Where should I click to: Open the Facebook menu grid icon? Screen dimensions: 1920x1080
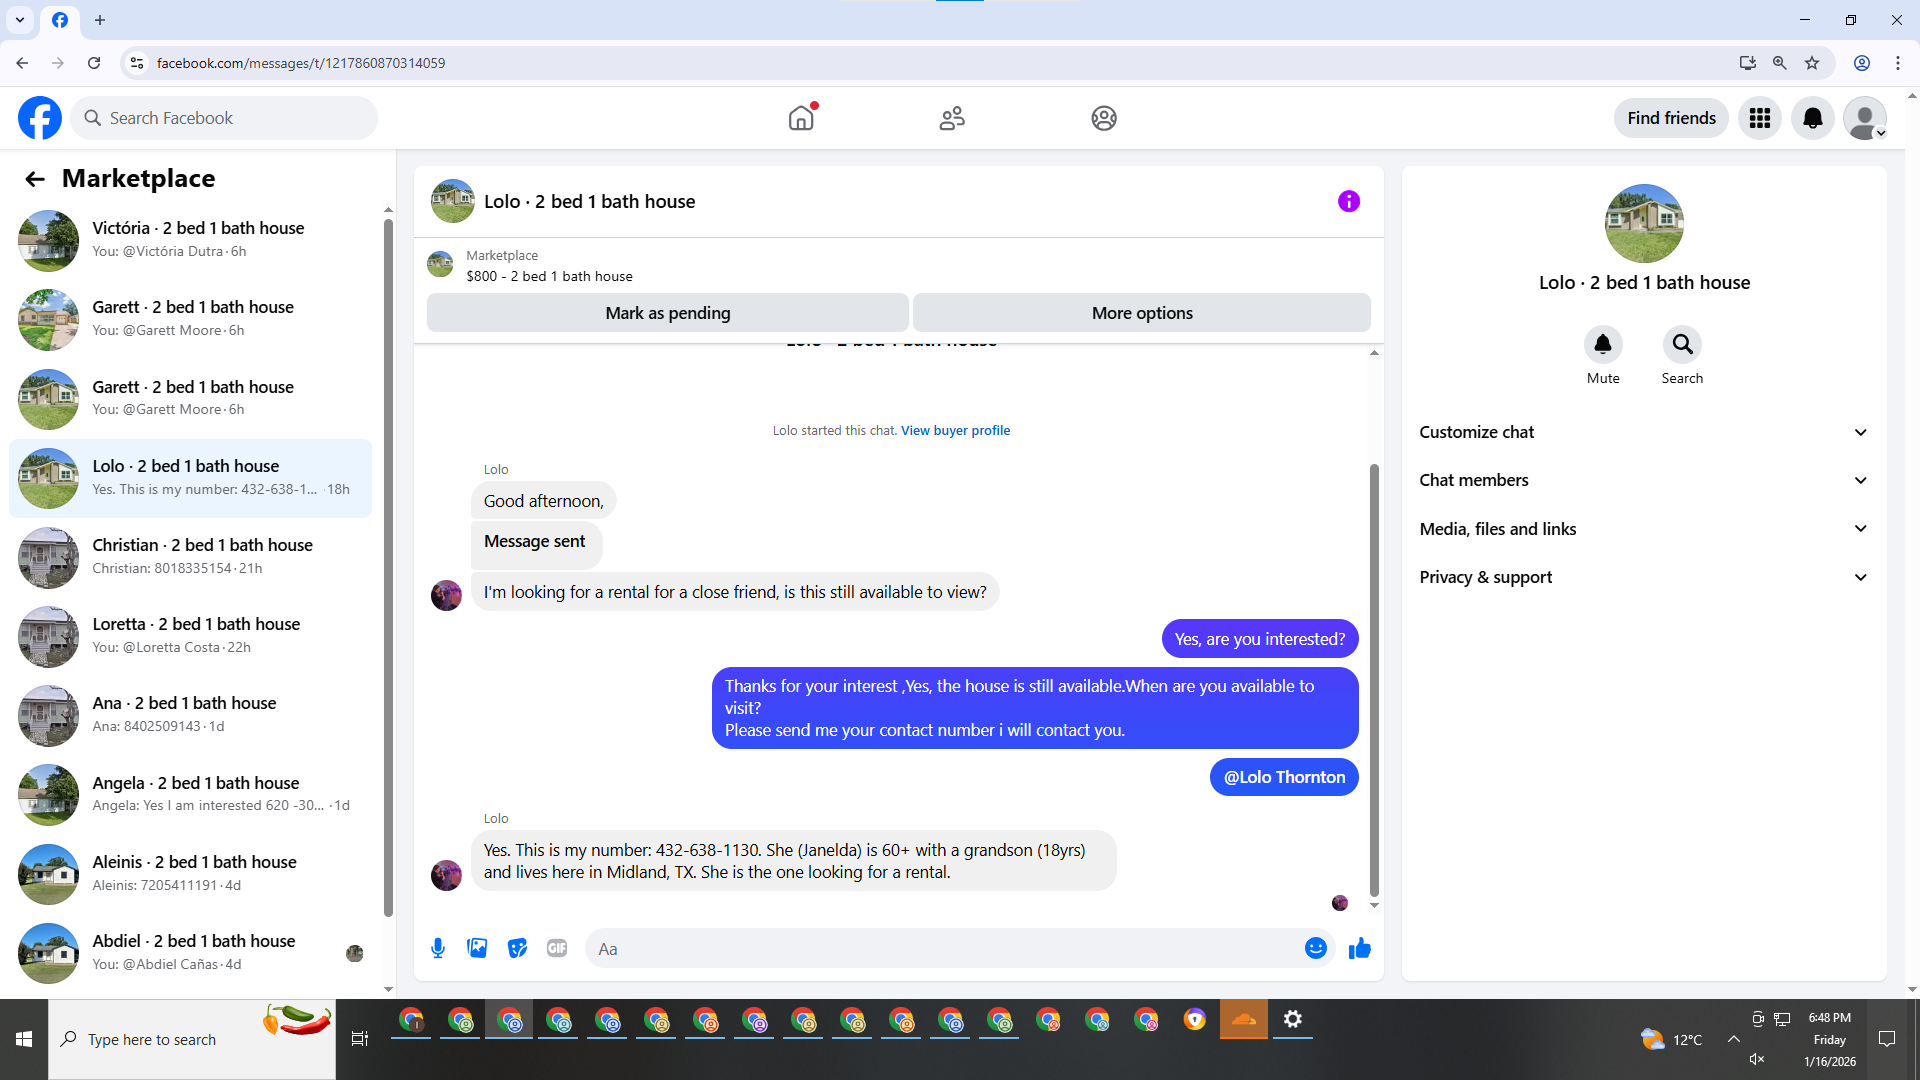click(x=1760, y=118)
